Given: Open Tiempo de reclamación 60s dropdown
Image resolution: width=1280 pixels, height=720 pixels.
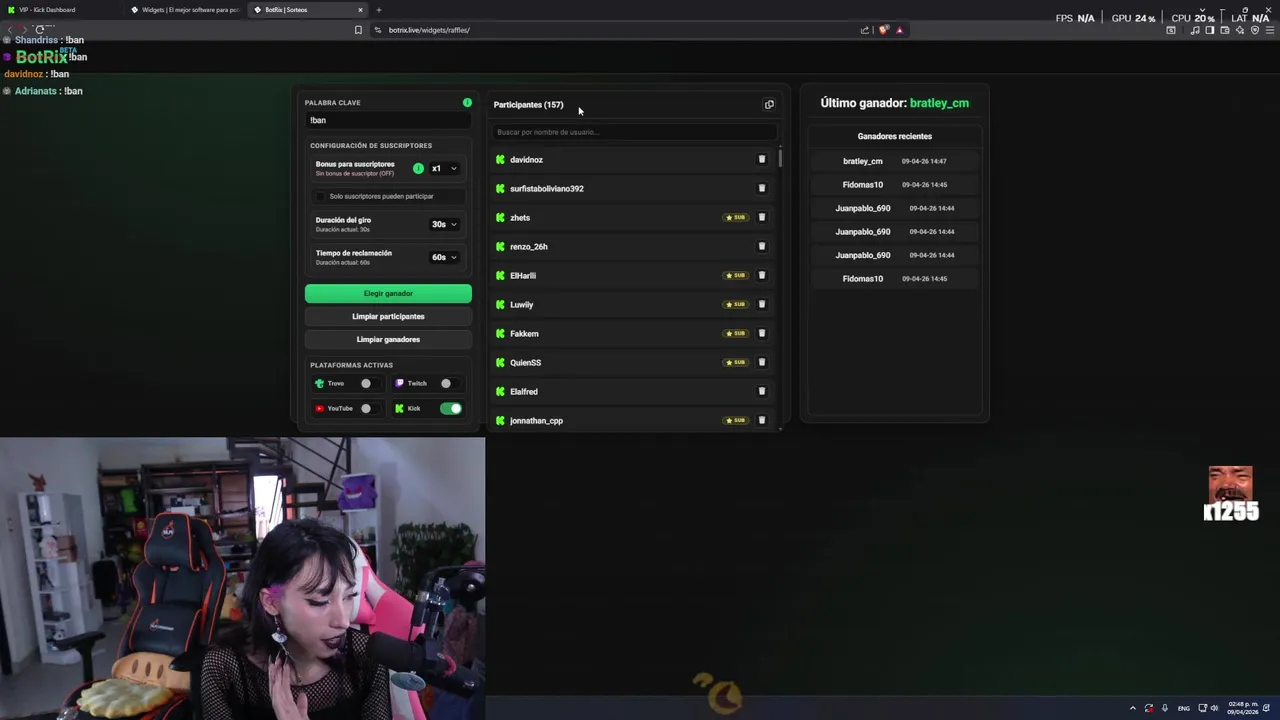Looking at the screenshot, I should pos(444,257).
